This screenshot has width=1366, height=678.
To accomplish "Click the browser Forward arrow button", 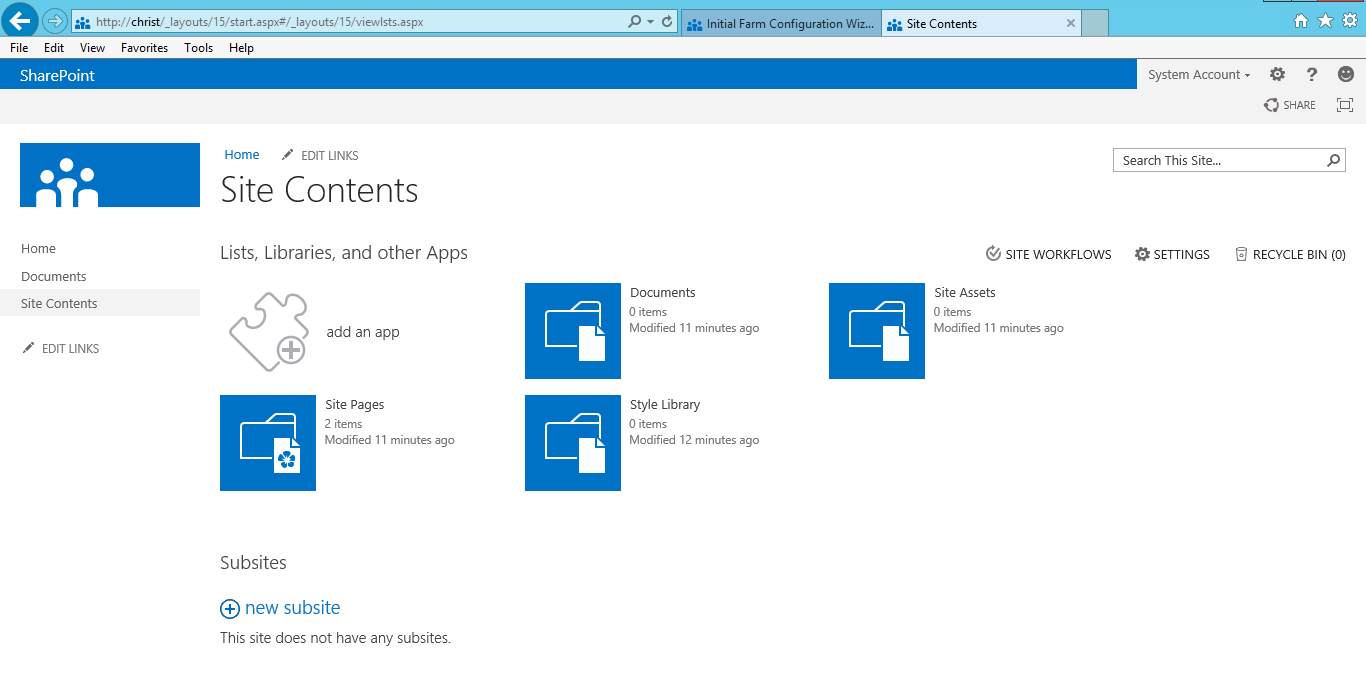I will 54,21.
